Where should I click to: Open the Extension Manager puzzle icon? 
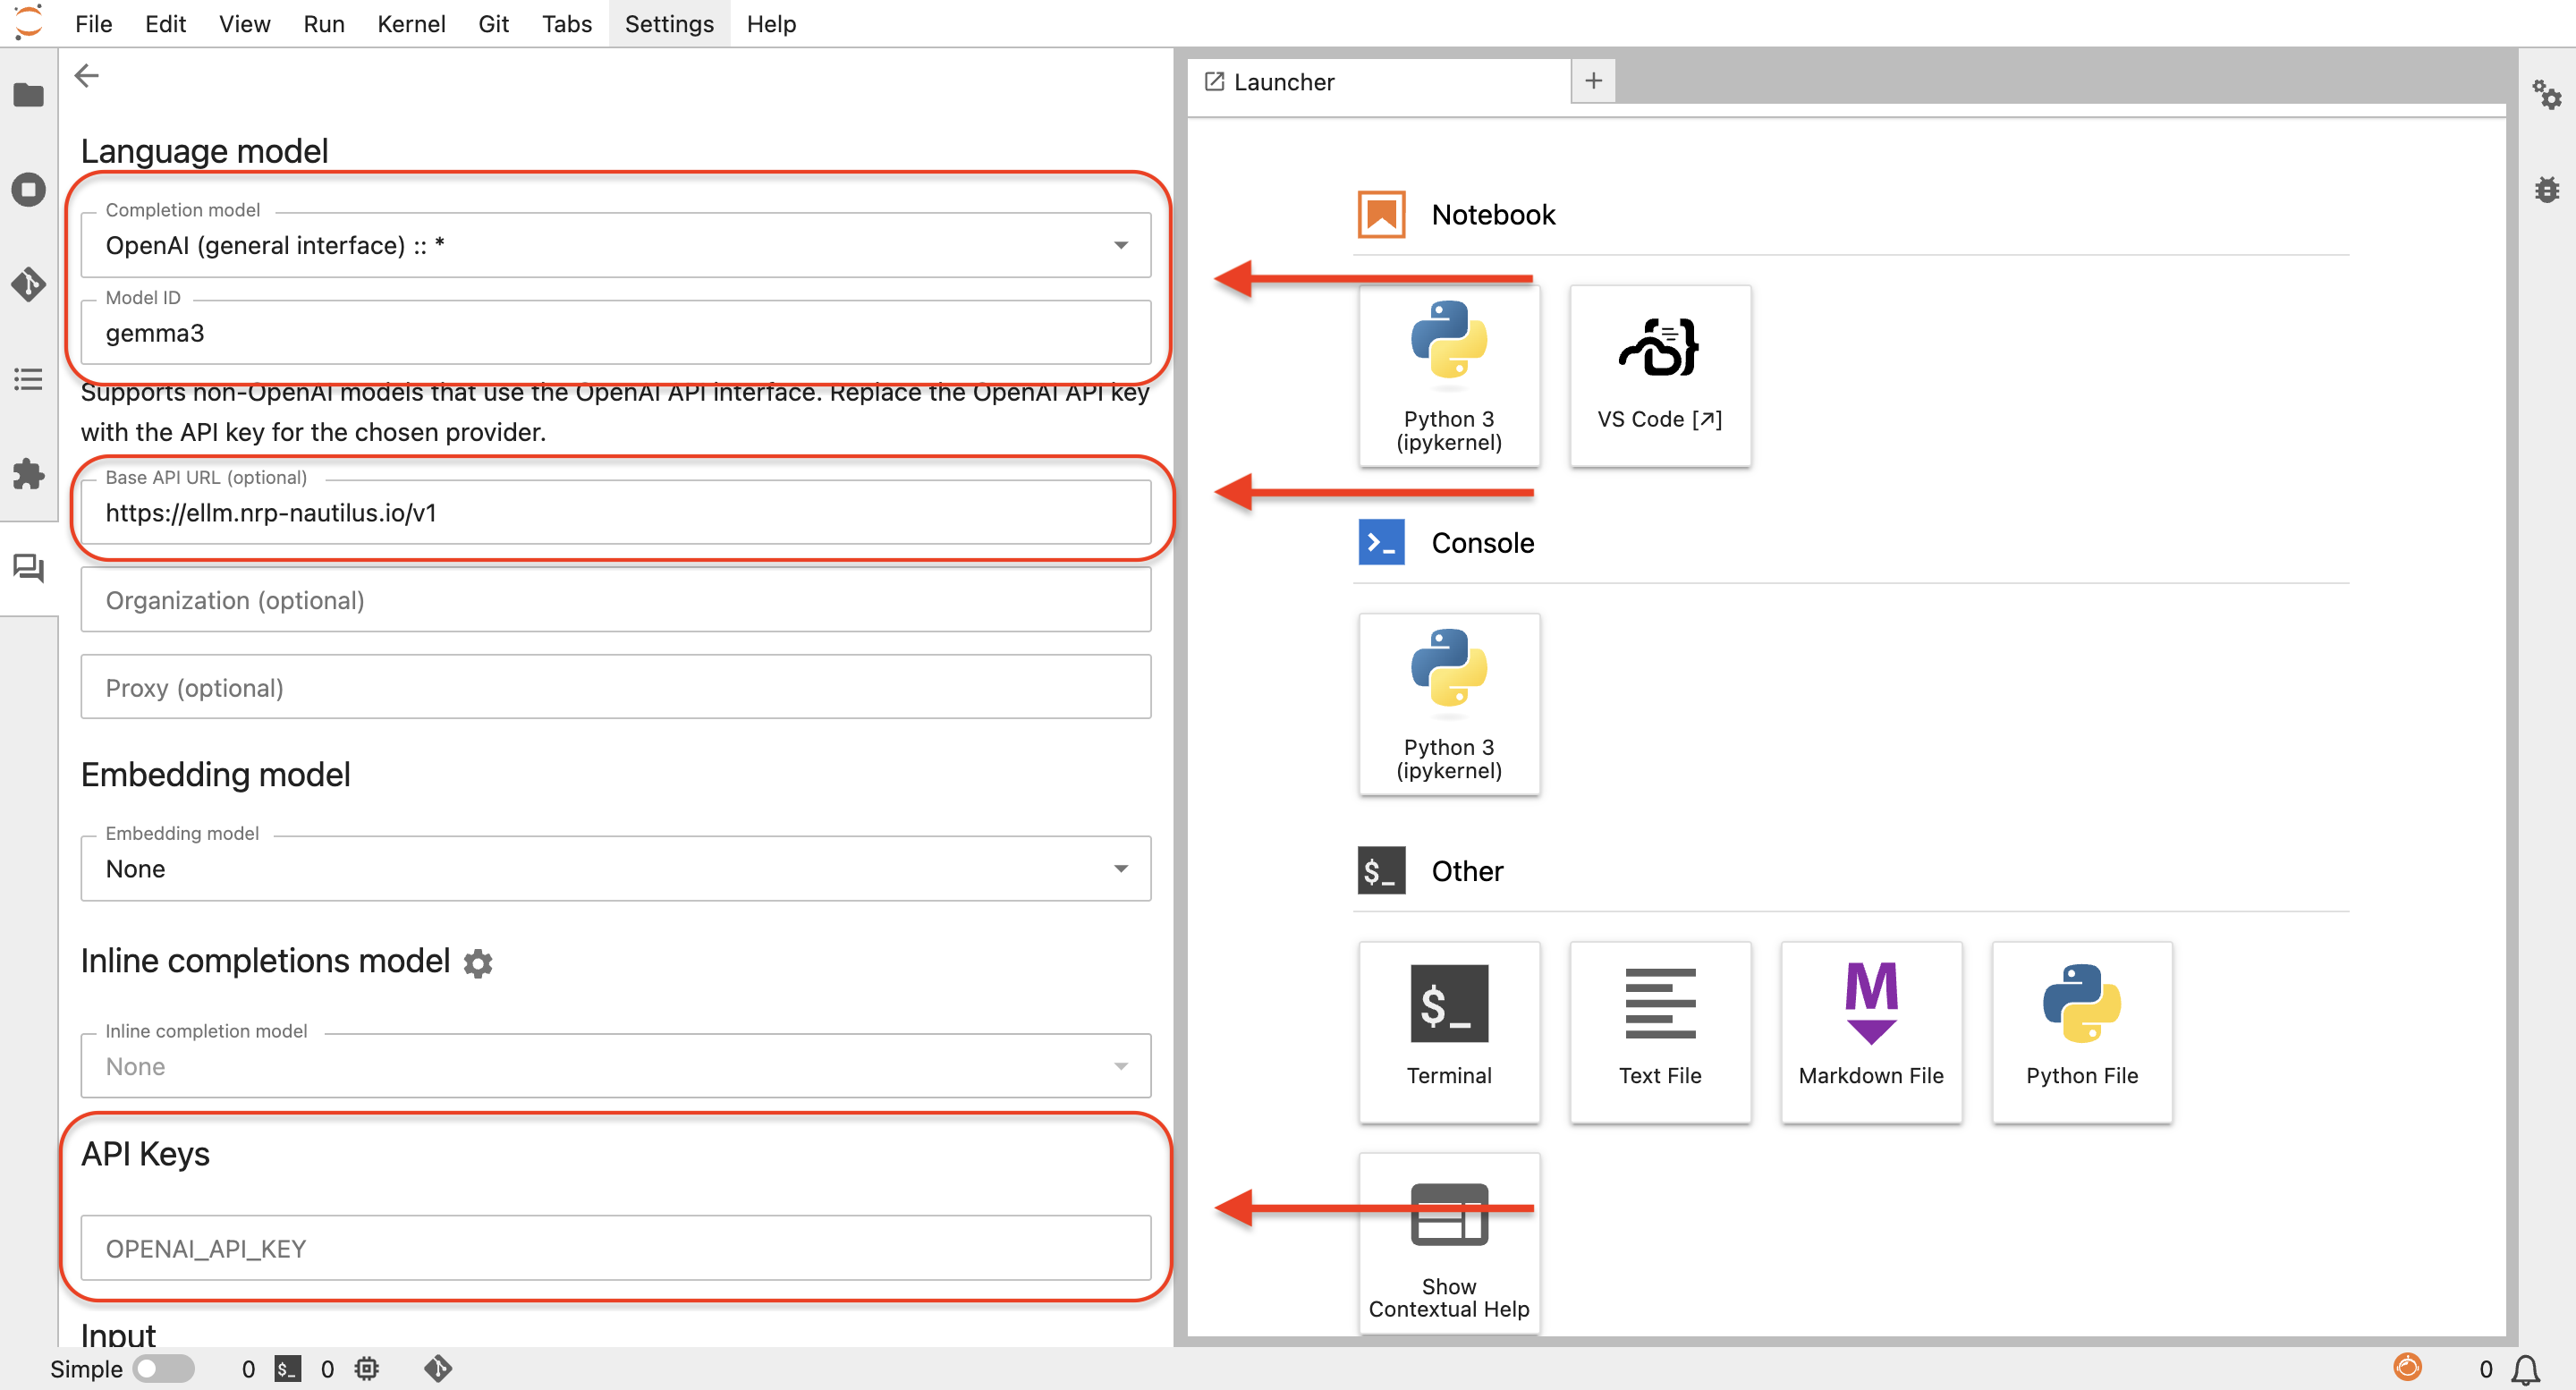[x=28, y=473]
